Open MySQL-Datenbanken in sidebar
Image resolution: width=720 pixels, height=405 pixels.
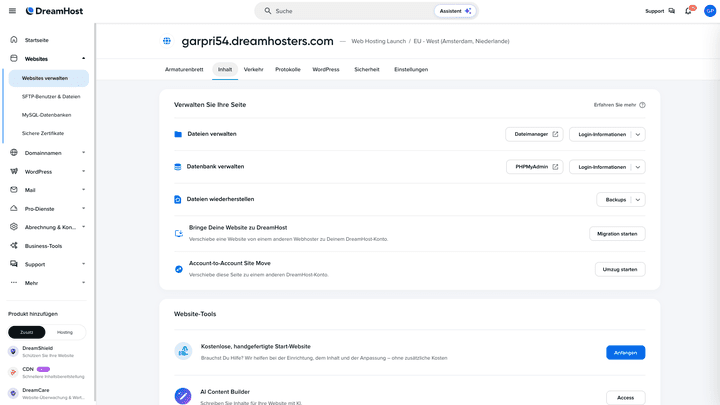point(46,115)
